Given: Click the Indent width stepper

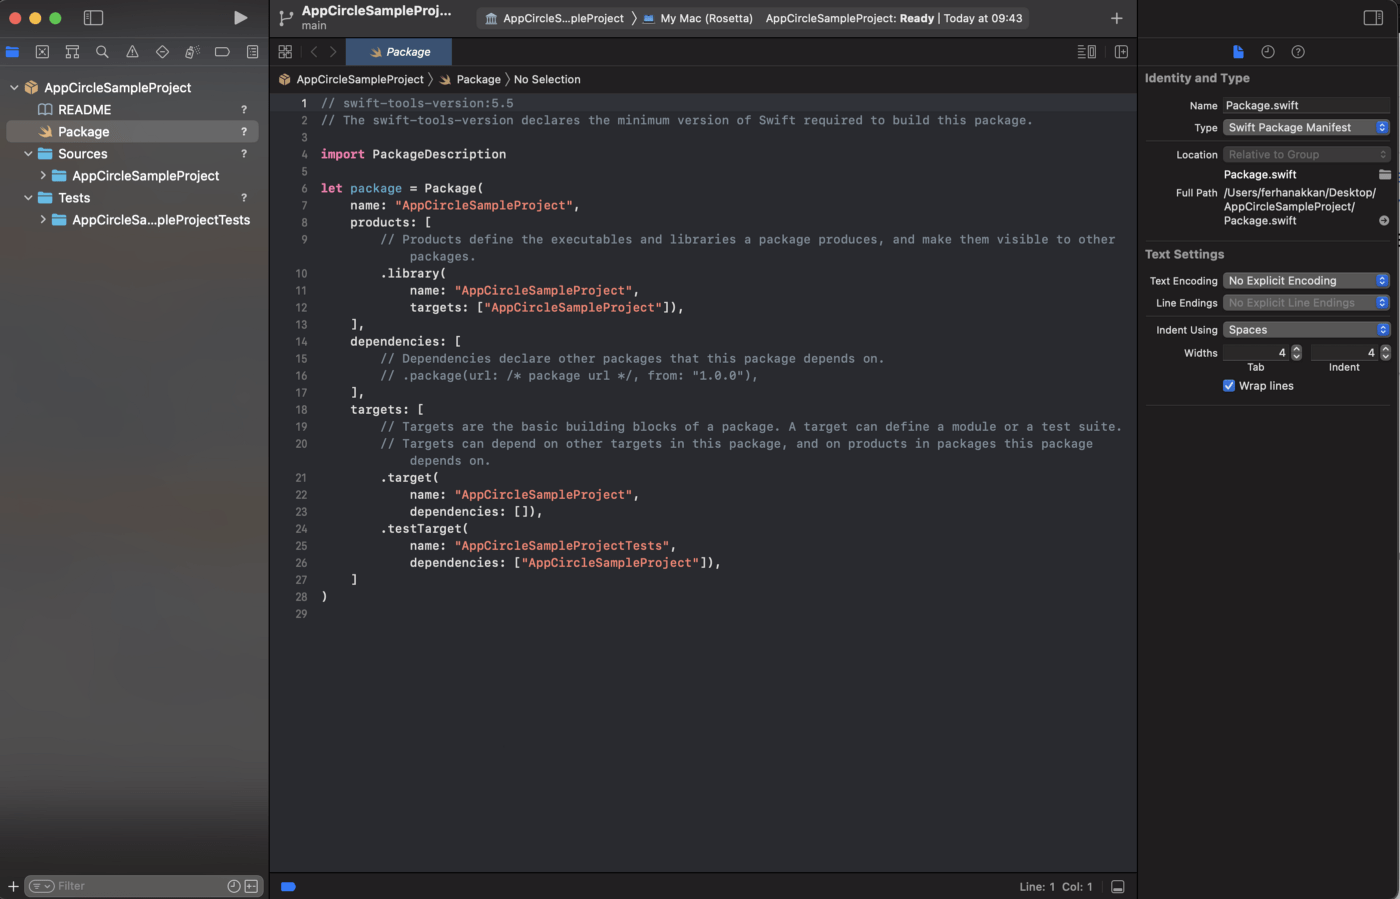Looking at the screenshot, I should click(1385, 352).
